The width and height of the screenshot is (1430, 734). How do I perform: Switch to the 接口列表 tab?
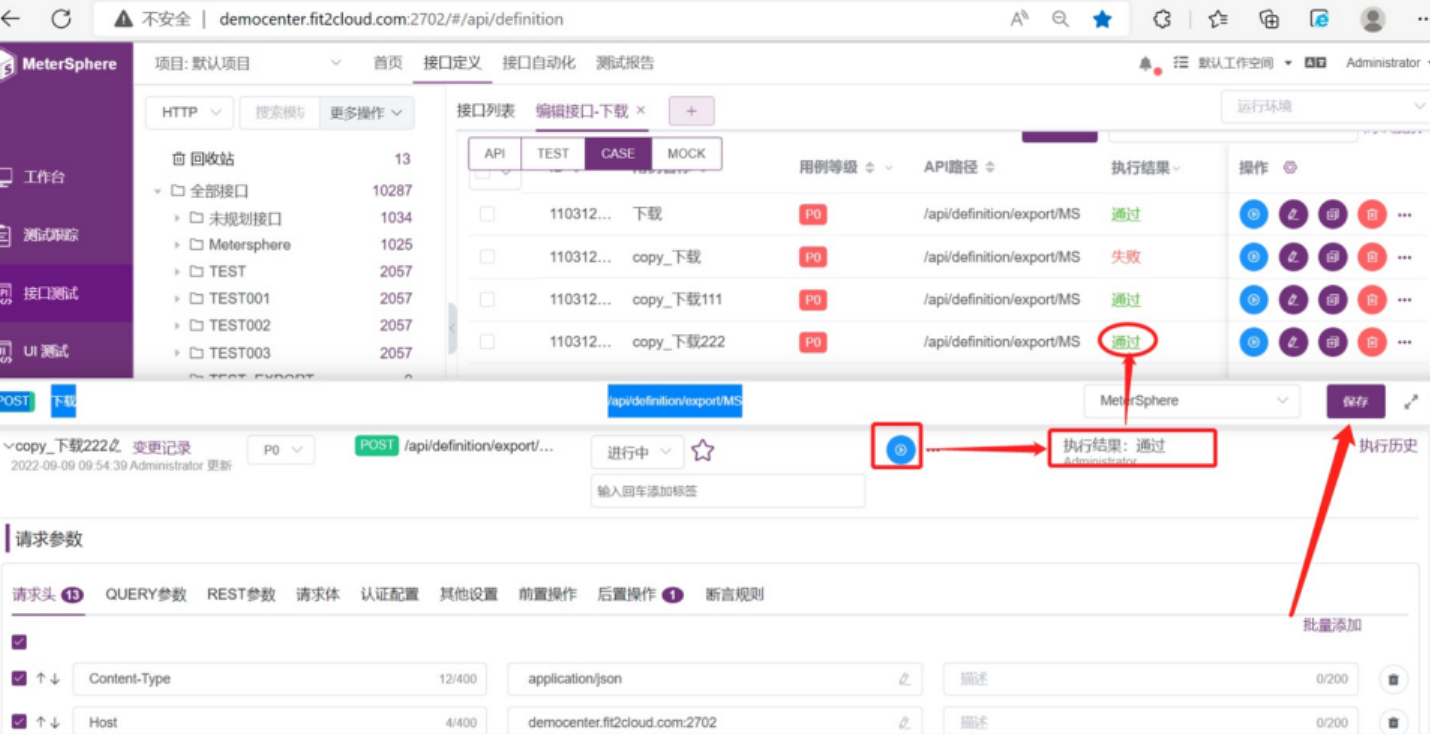pyautogui.click(x=486, y=111)
